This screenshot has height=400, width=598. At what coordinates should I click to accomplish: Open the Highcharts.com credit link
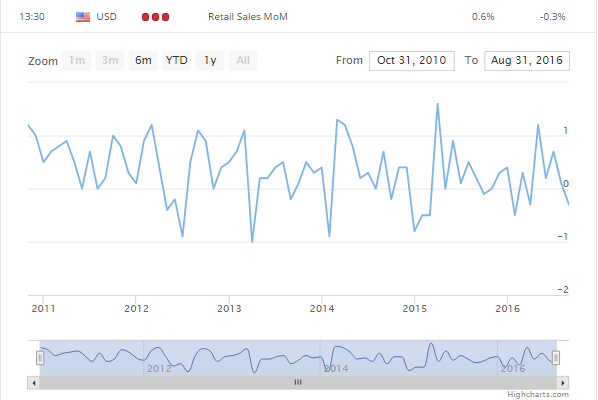[538, 394]
